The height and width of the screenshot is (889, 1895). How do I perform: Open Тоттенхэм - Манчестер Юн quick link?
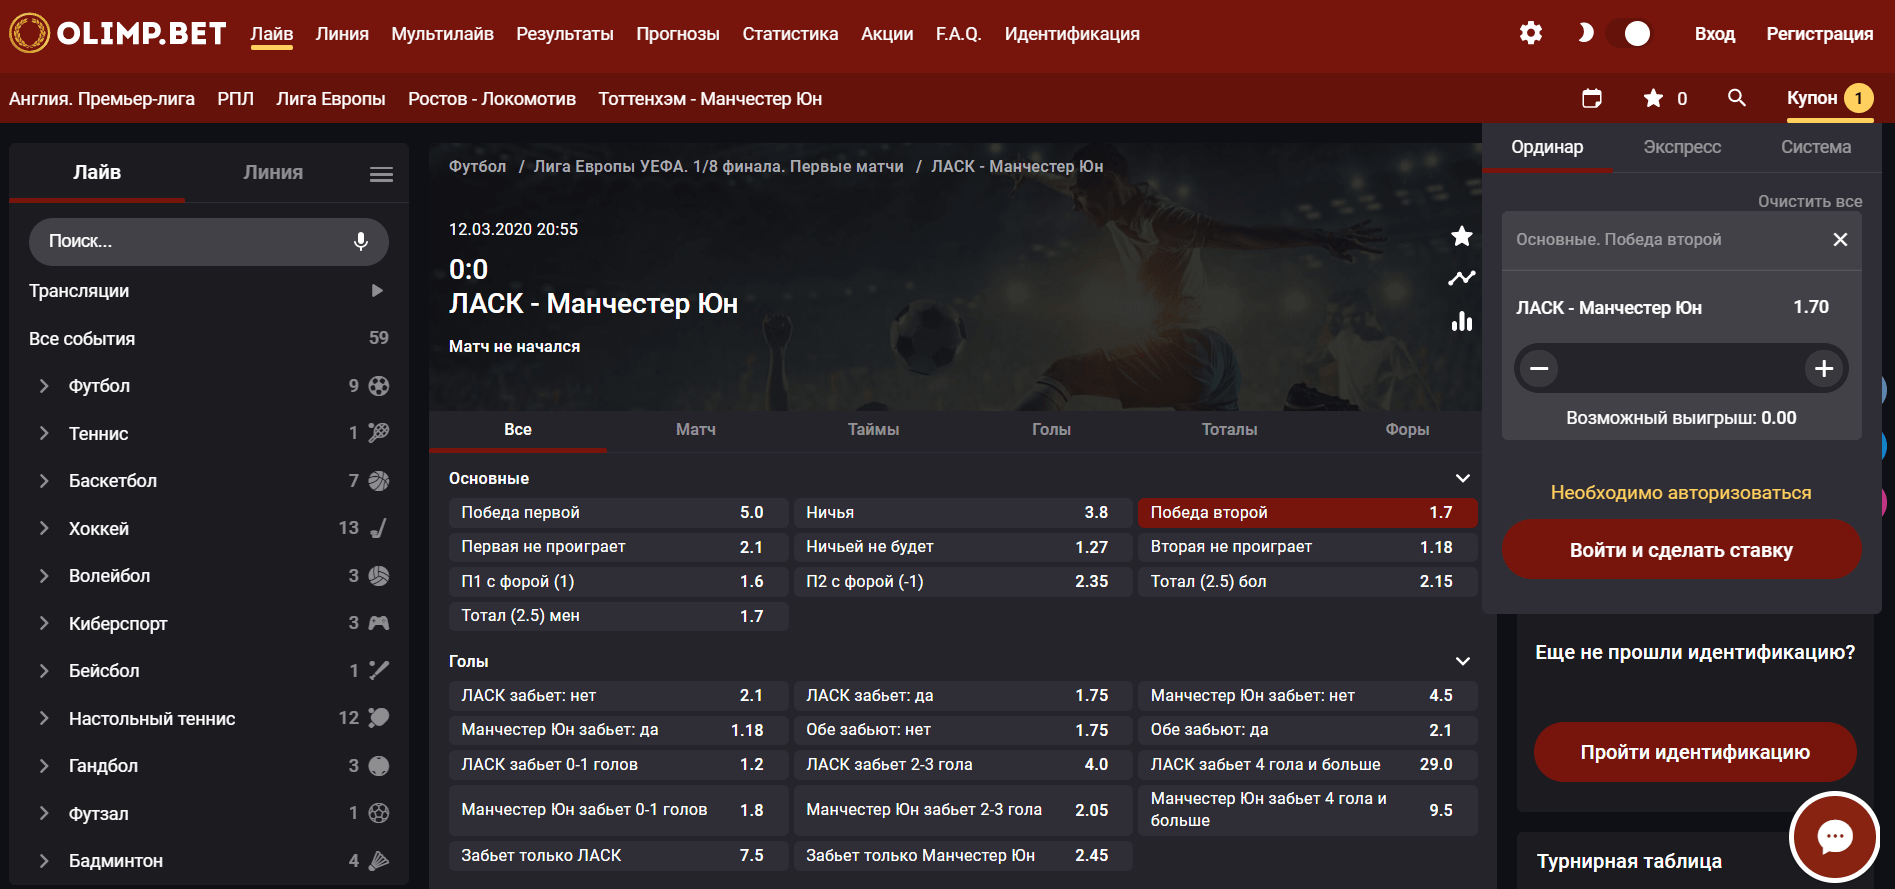point(710,99)
